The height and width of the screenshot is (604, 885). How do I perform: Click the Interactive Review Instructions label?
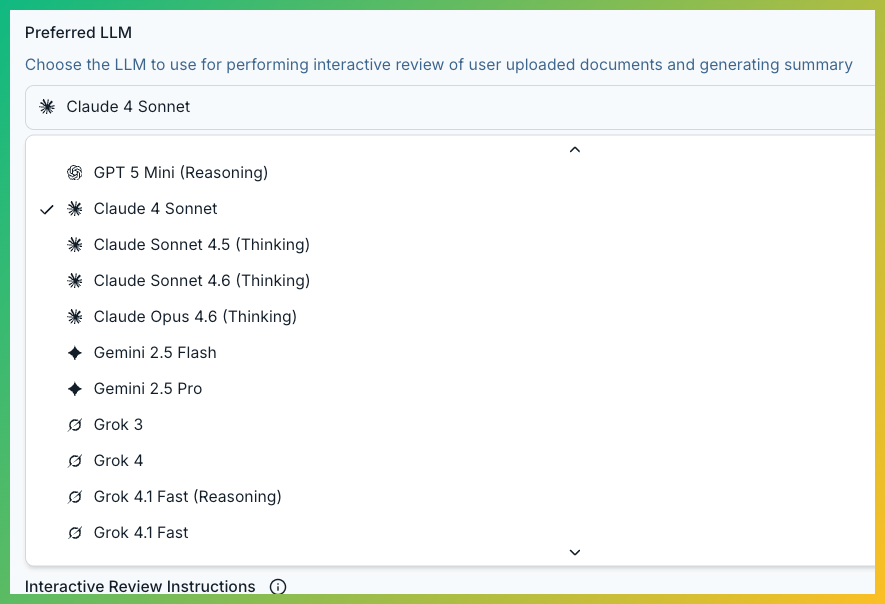pos(140,587)
